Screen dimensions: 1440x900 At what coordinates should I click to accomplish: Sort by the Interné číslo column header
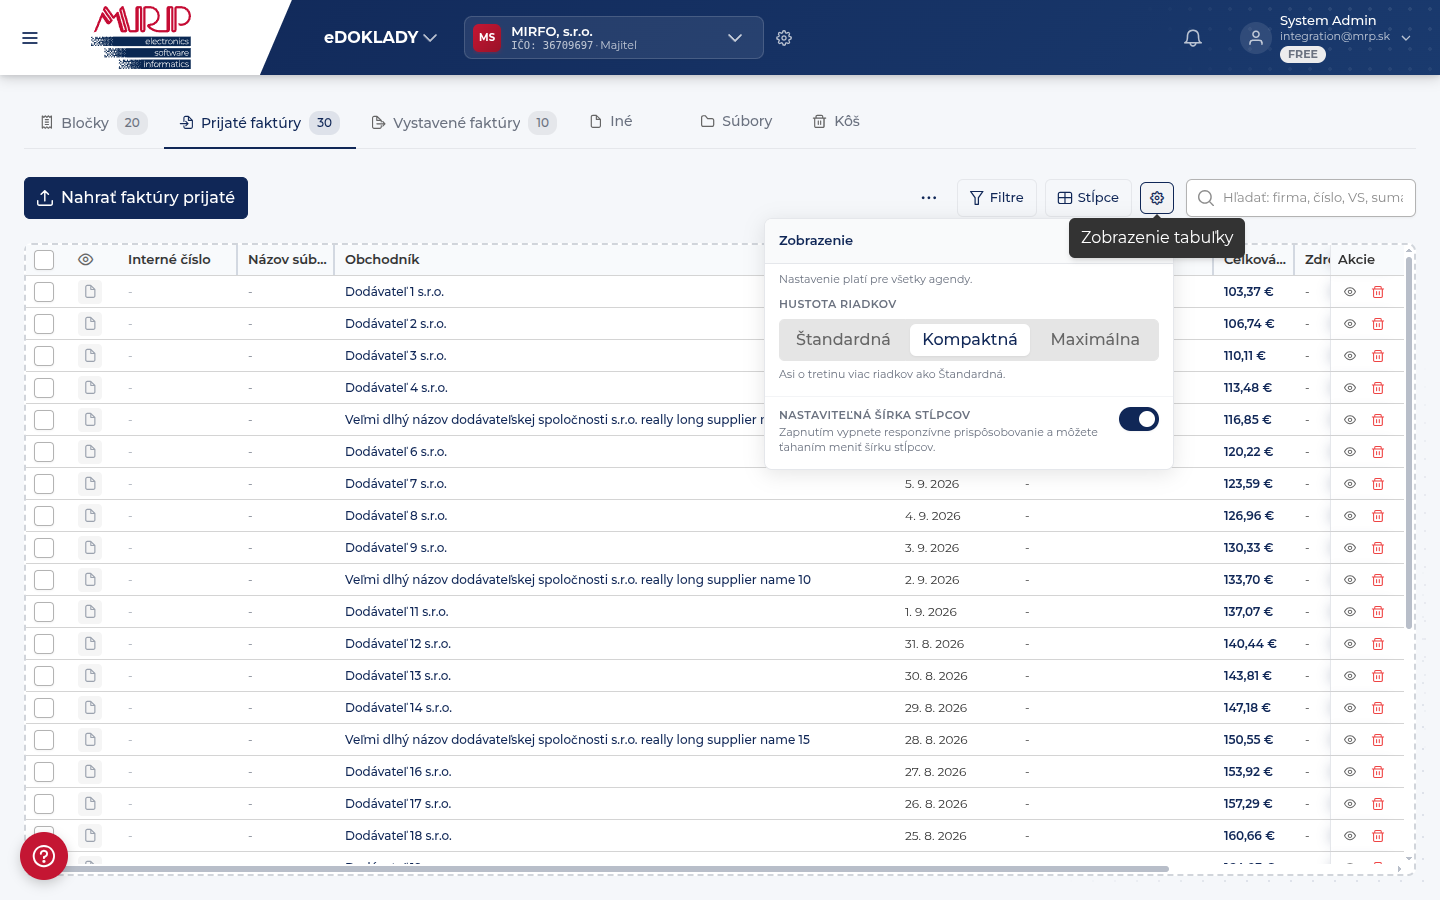169,260
